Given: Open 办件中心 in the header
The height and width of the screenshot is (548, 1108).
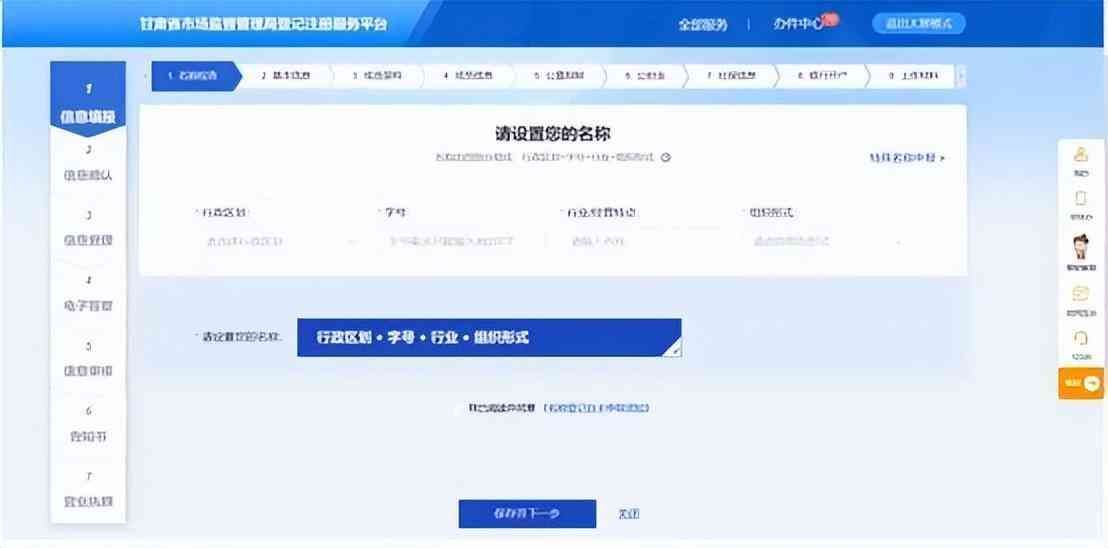Looking at the screenshot, I should (798, 24).
